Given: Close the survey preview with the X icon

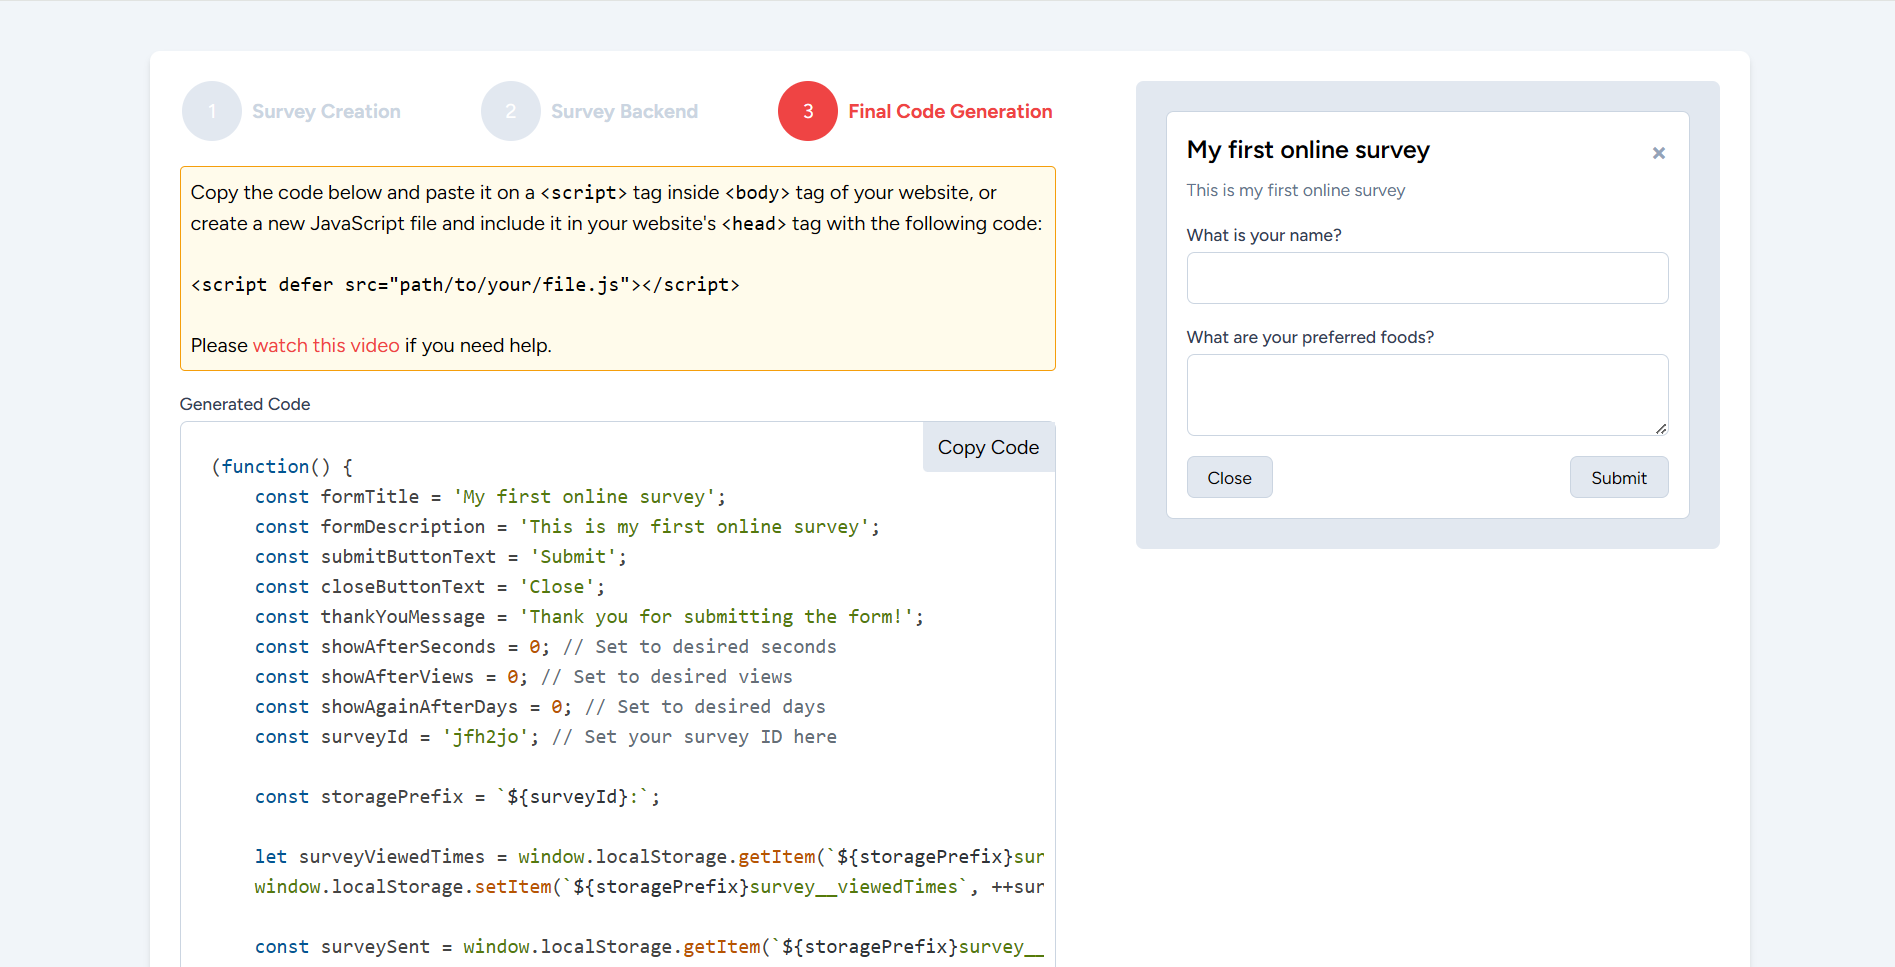Looking at the screenshot, I should coord(1658,153).
